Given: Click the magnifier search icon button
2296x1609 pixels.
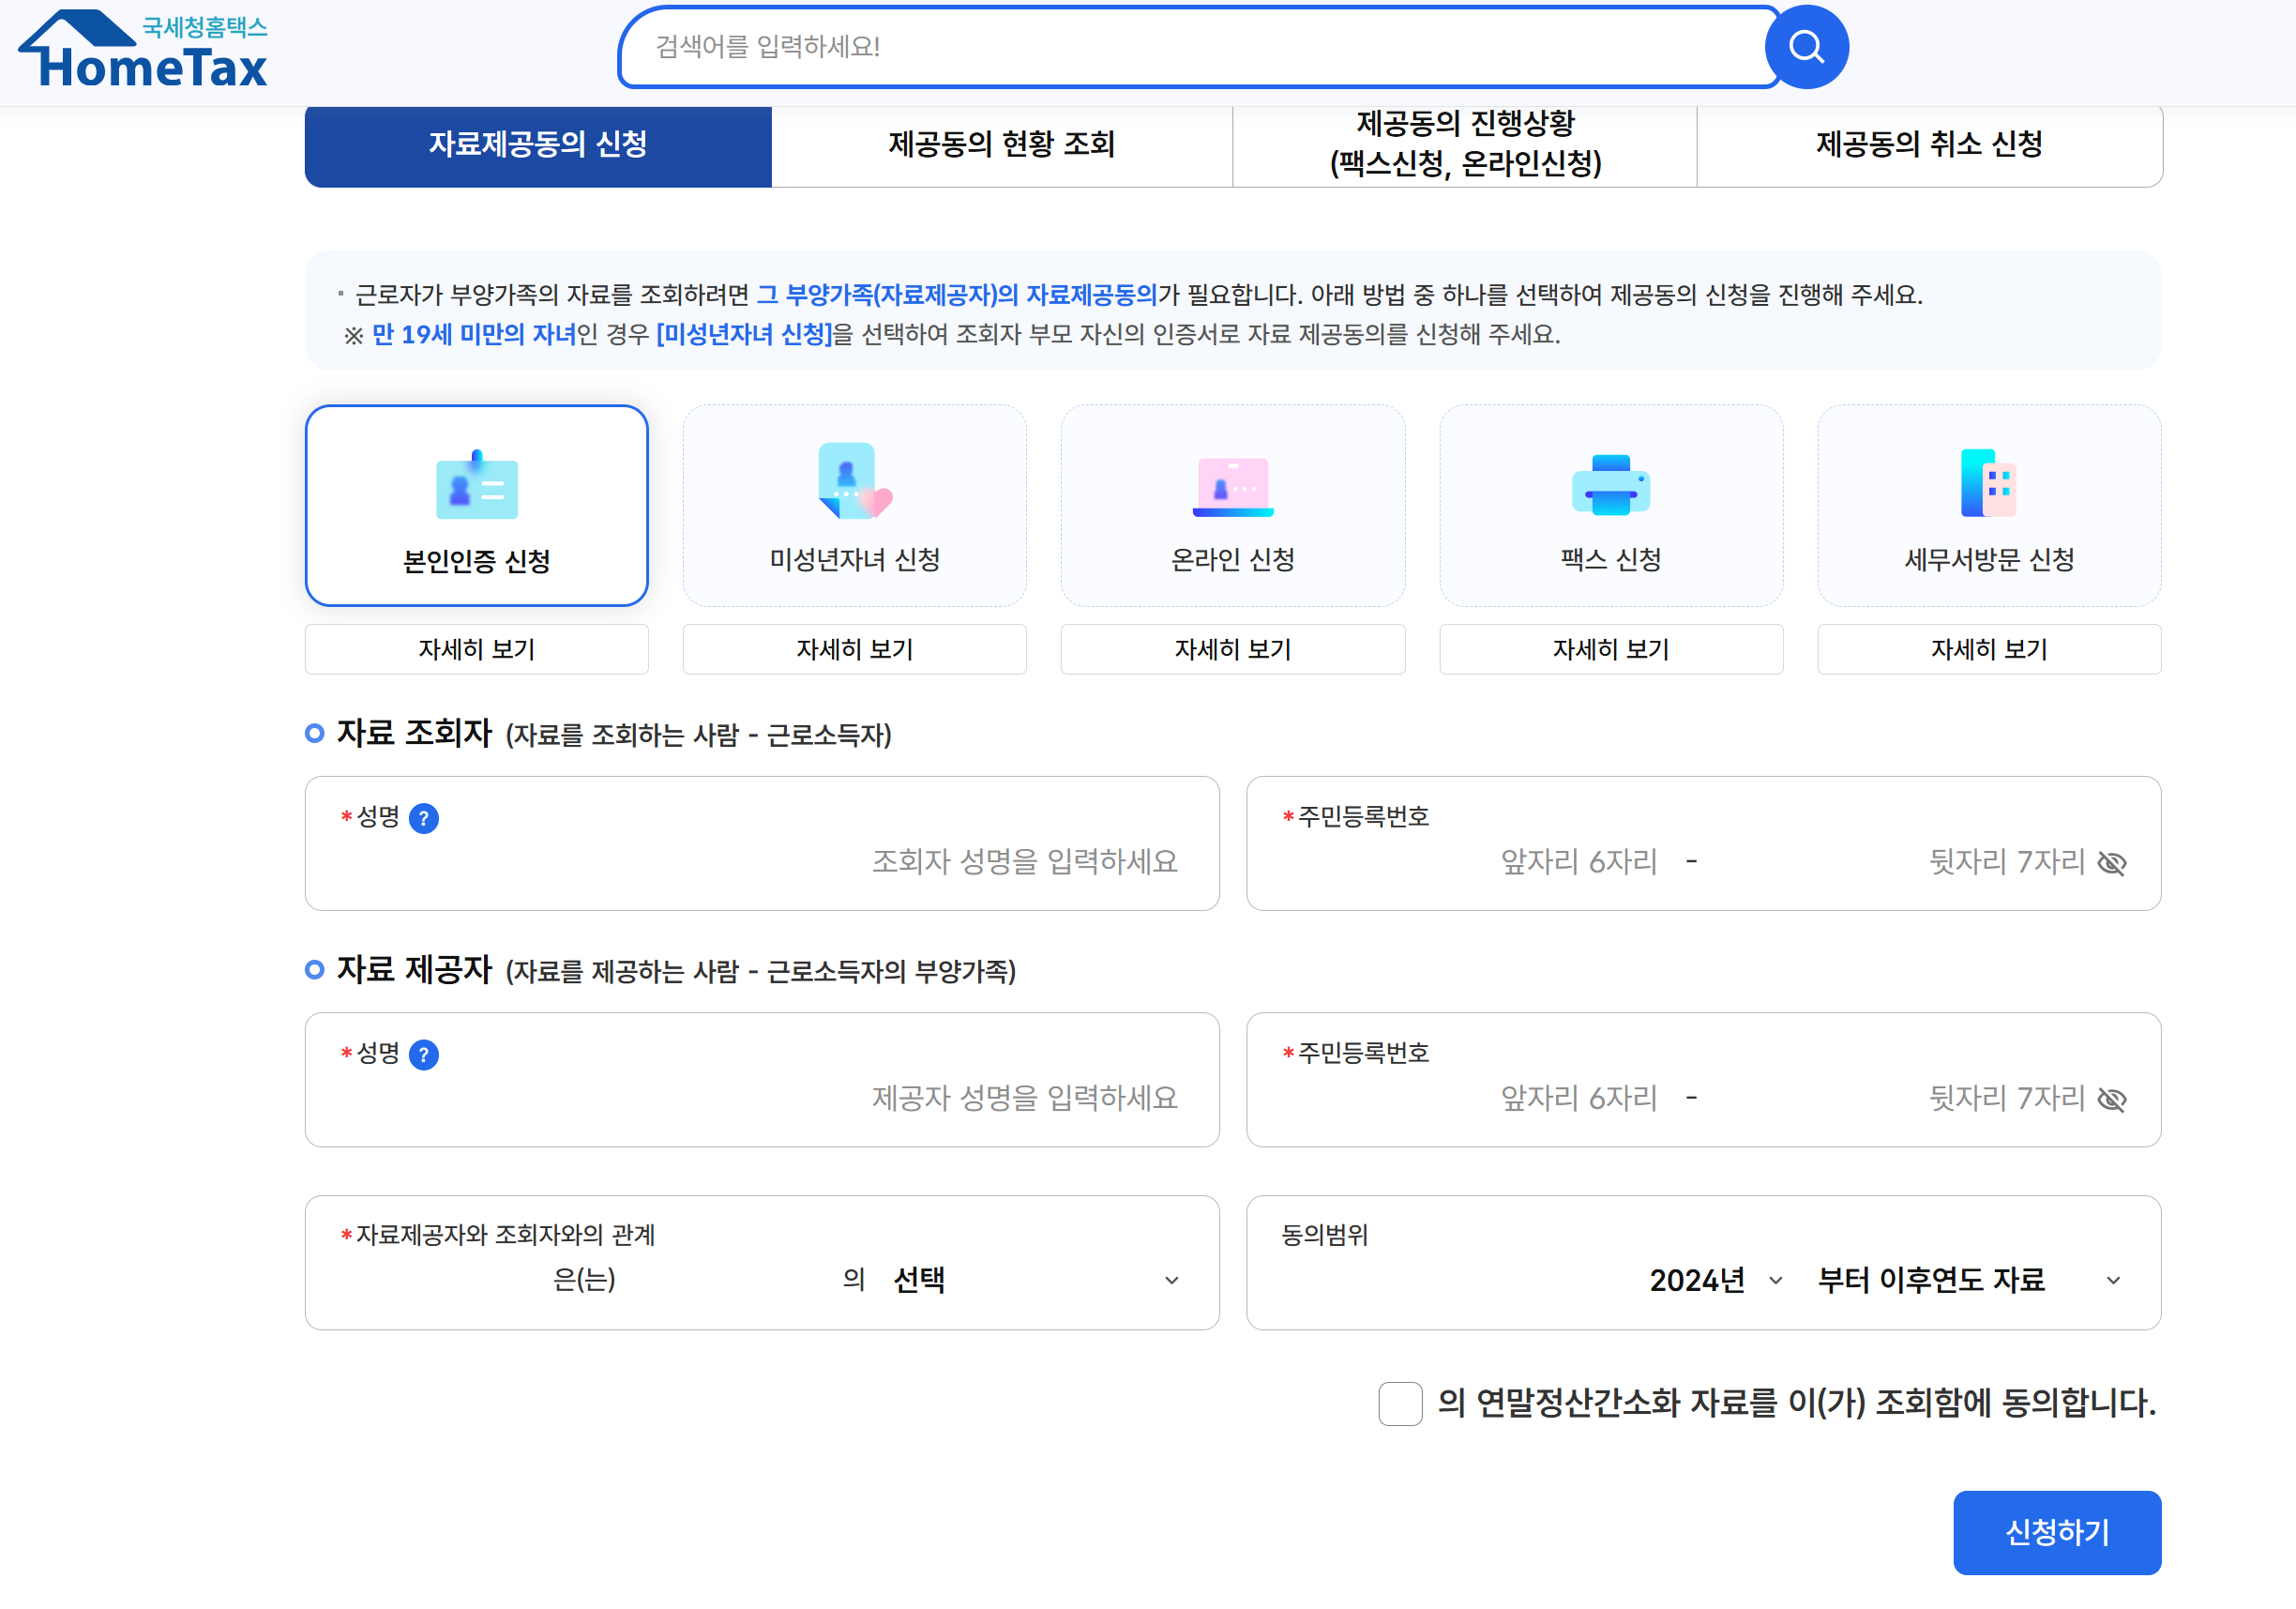Looking at the screenshot, I should 1805,47.
